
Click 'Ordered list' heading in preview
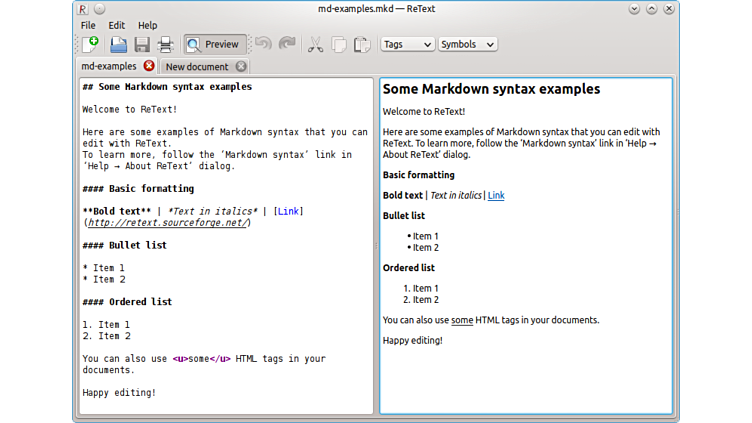click(409, 268)
